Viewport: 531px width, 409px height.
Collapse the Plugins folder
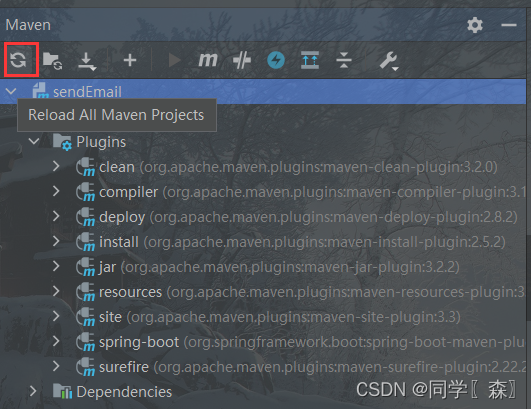coord(34,141)
